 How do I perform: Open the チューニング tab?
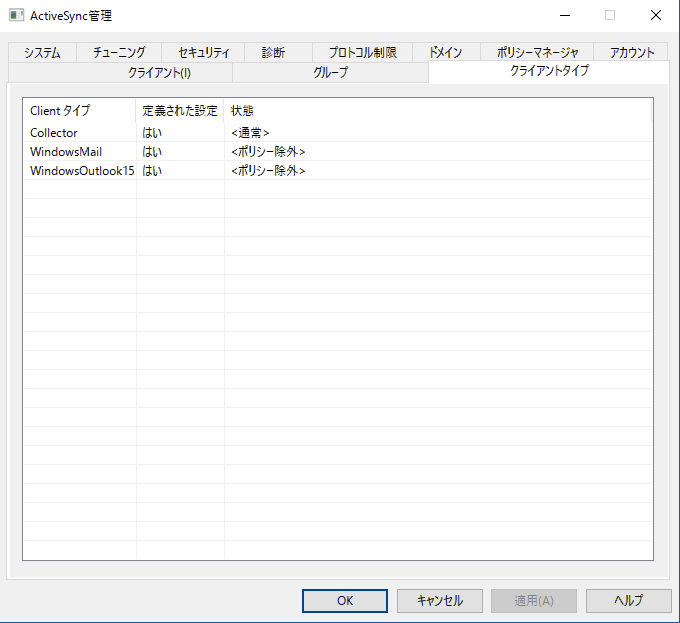tap(119, 52)
